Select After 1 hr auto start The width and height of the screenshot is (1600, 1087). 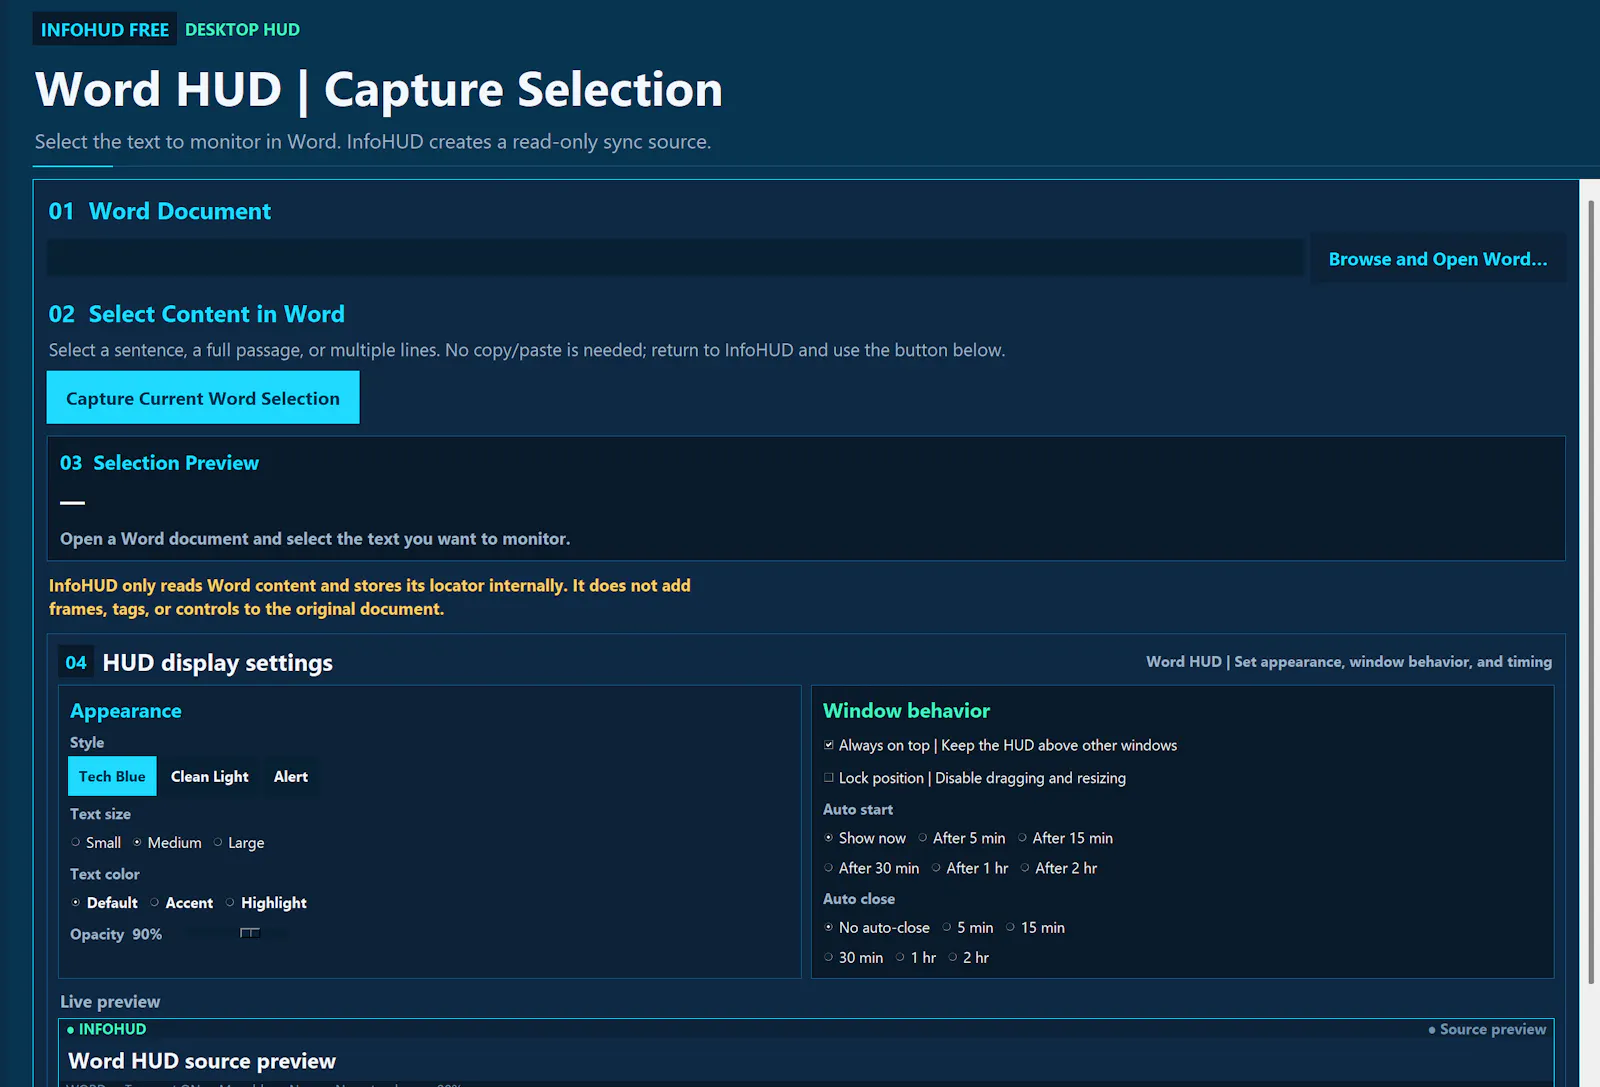[970, 868]
